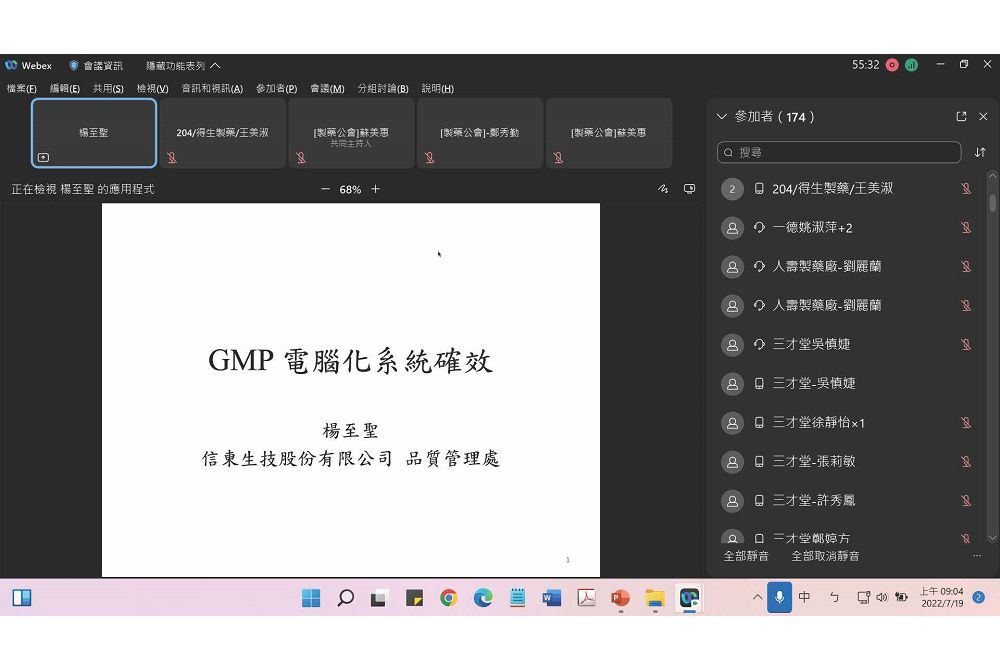This screenshot has width=1000, height=670.
Task: Click the red recording indicator icon
Action: (892, 65)
